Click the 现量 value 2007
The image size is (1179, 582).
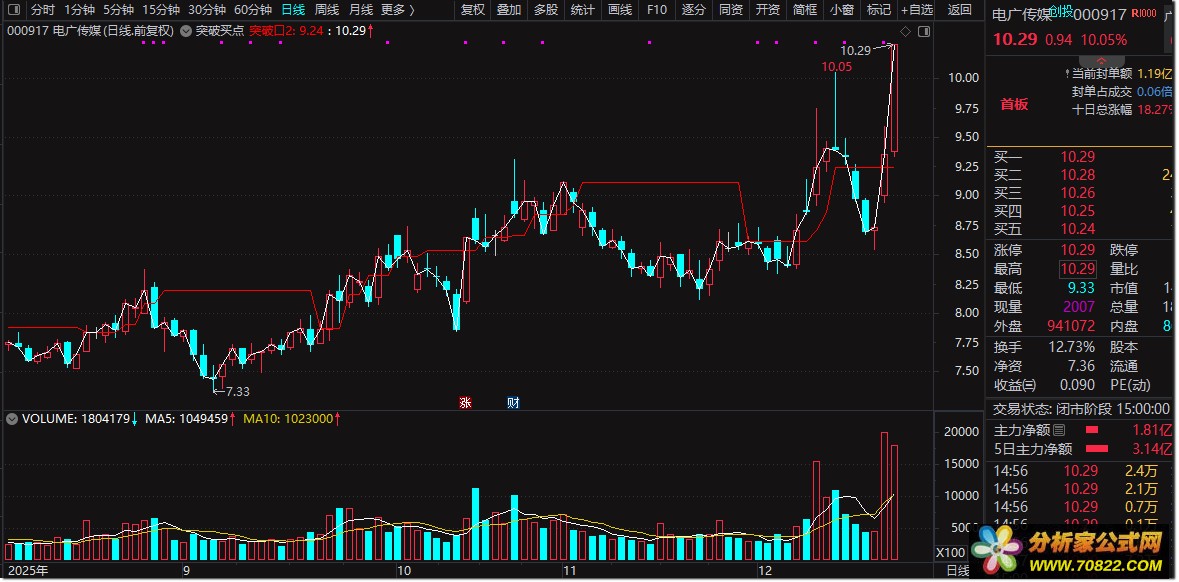click(x=1079, y=308)
